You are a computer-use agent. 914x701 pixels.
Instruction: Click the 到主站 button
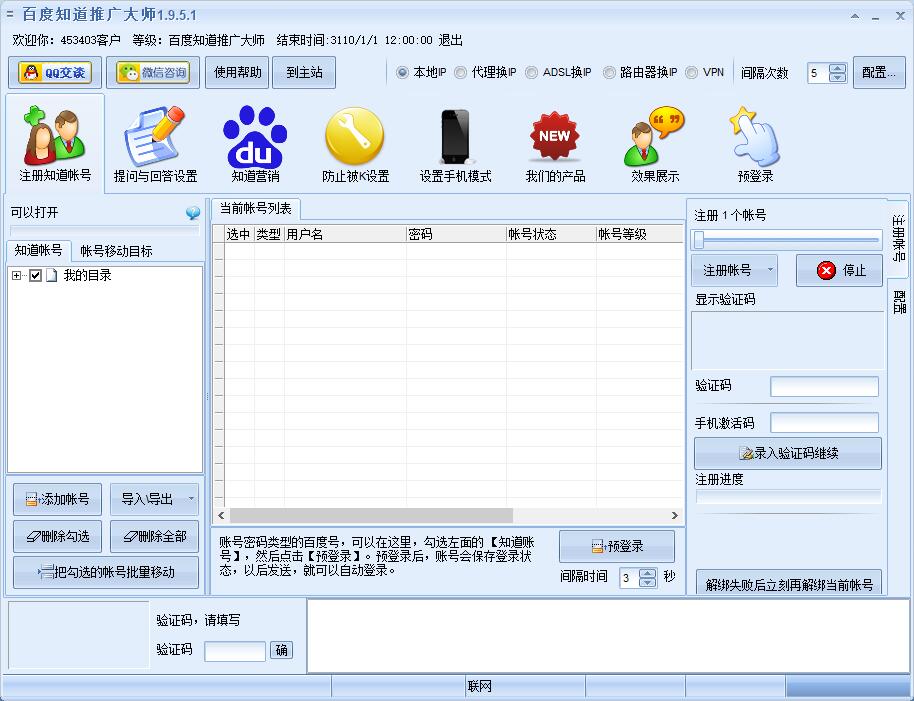[x=304, y=72]
